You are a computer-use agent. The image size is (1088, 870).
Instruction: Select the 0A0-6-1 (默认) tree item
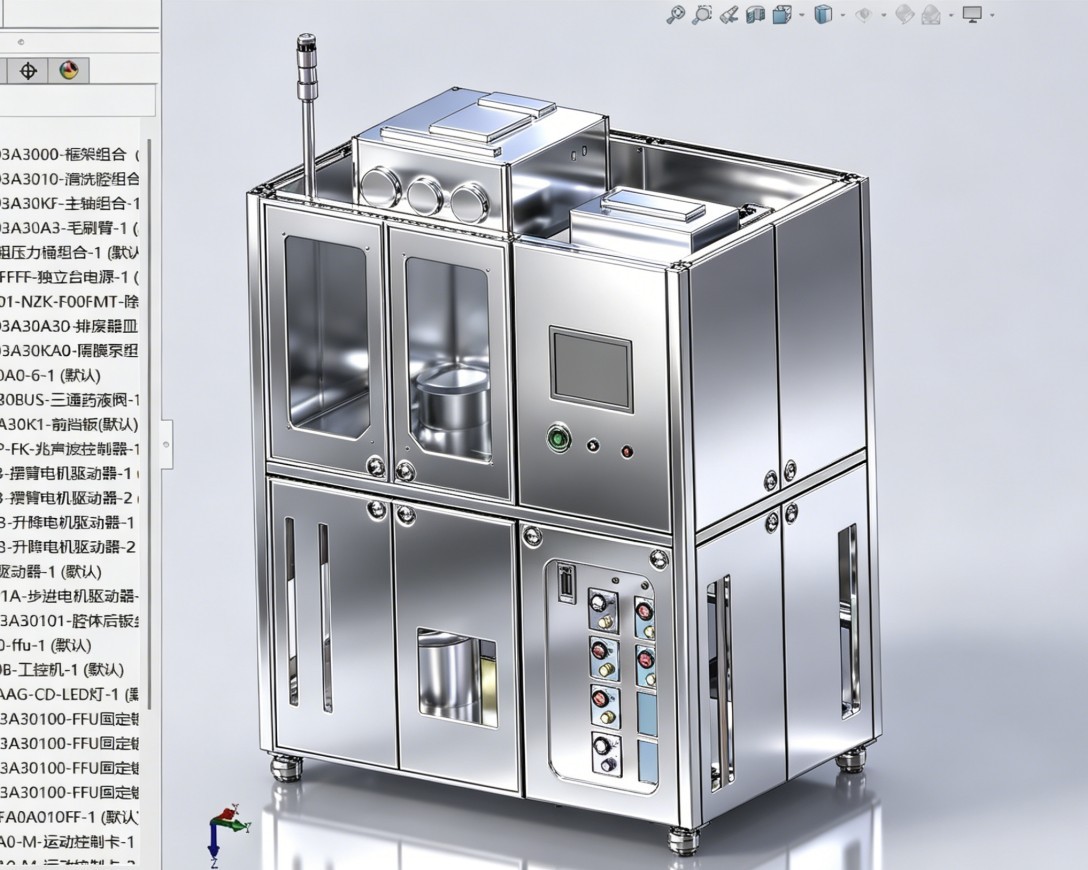click(51, 375)
